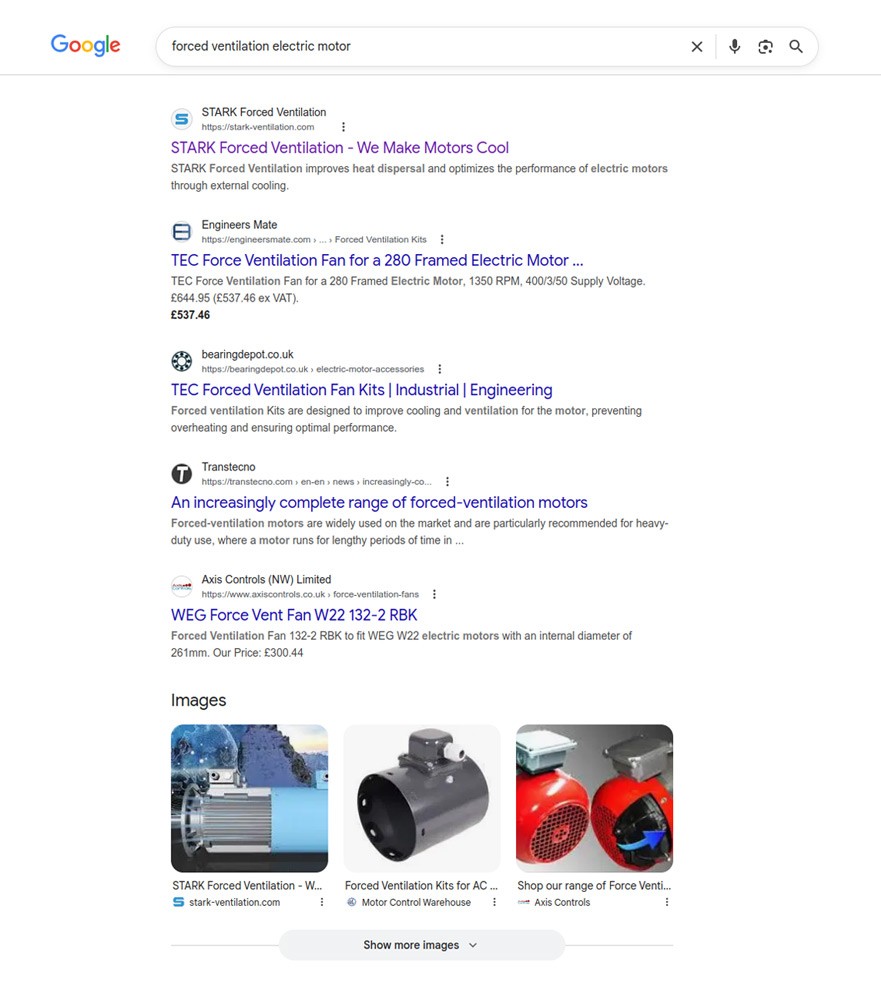Open Google Lens image search icon
Image resolution: width=881 pixels, height=995 pixels.
(765, 46)
